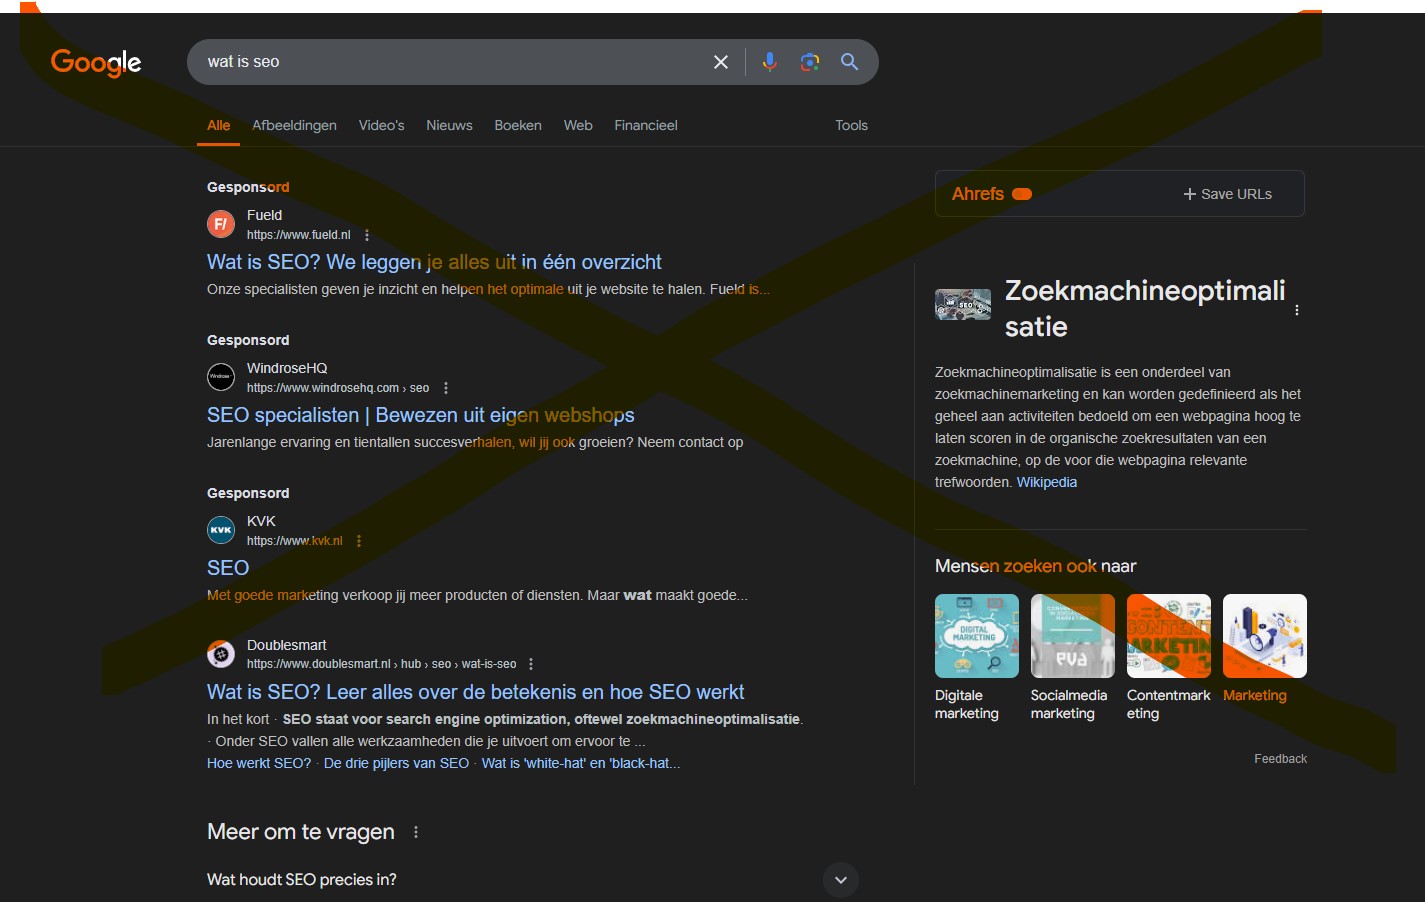
Task: Open three-dot menu beside WindroseHQ URL
Action: [446, 388]
